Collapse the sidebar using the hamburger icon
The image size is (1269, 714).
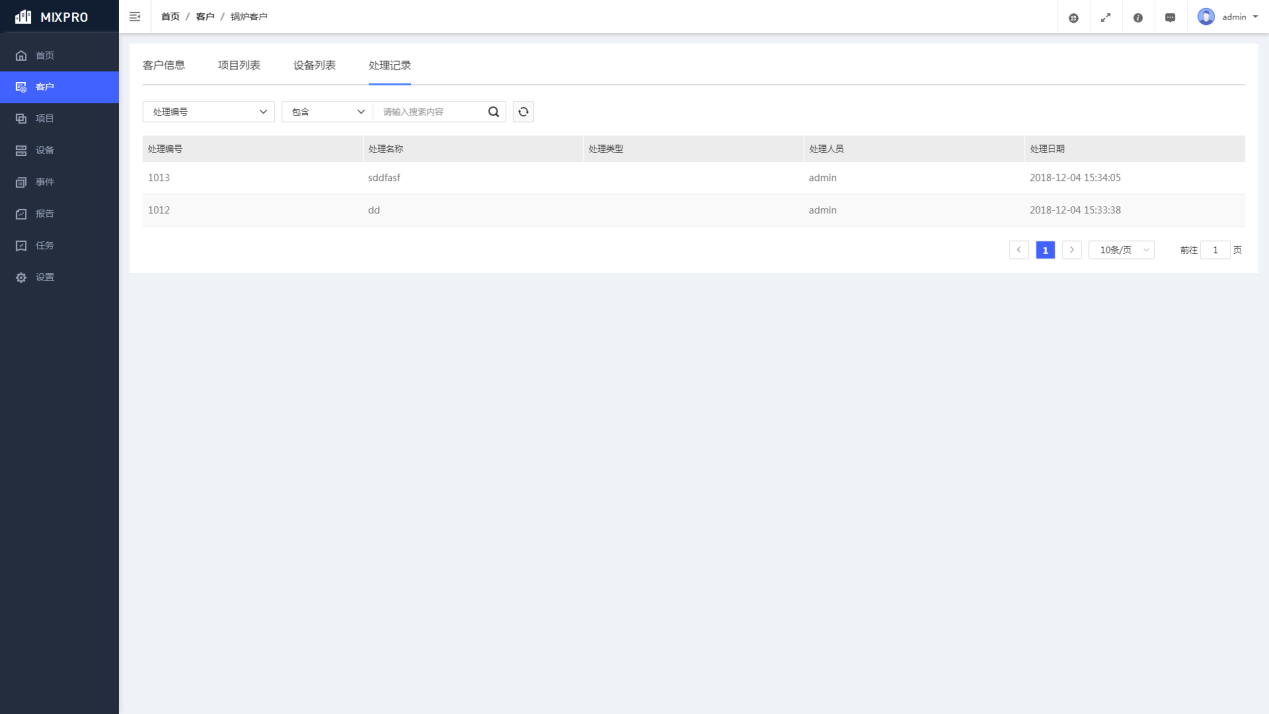(x=135, y=17)
